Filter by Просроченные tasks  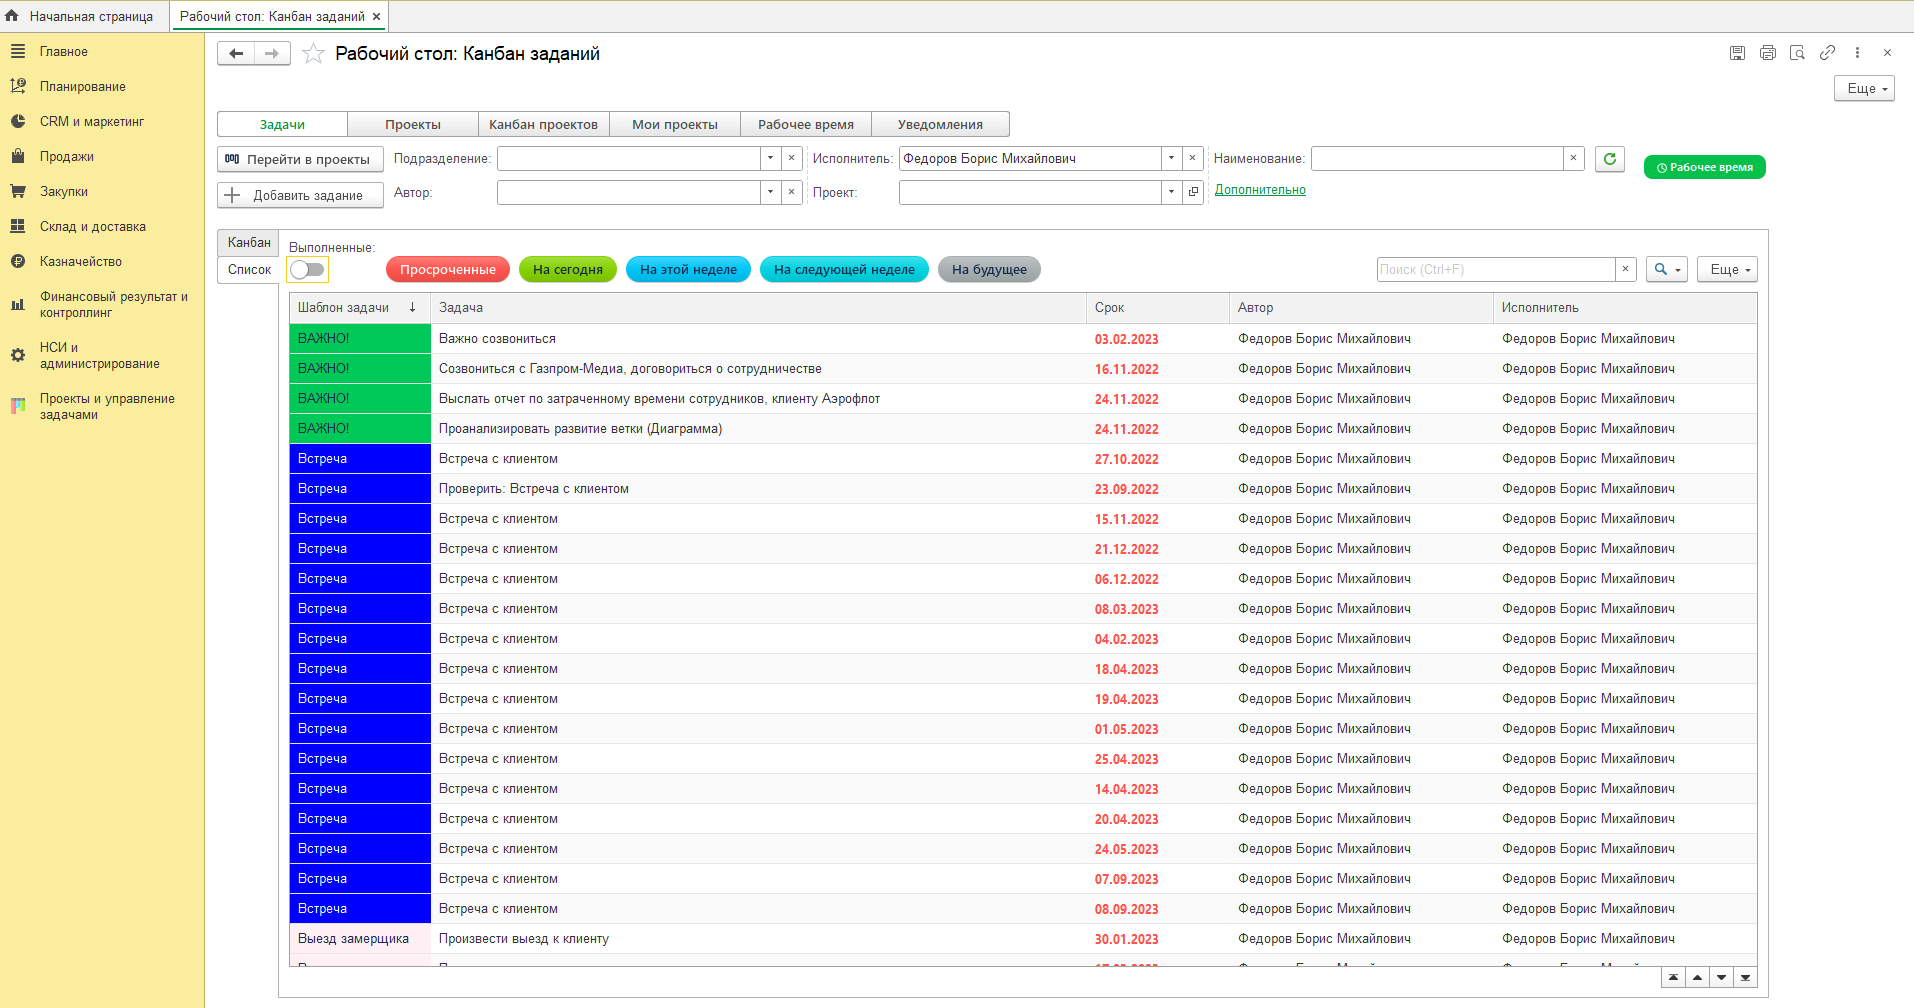coord(448,269)
